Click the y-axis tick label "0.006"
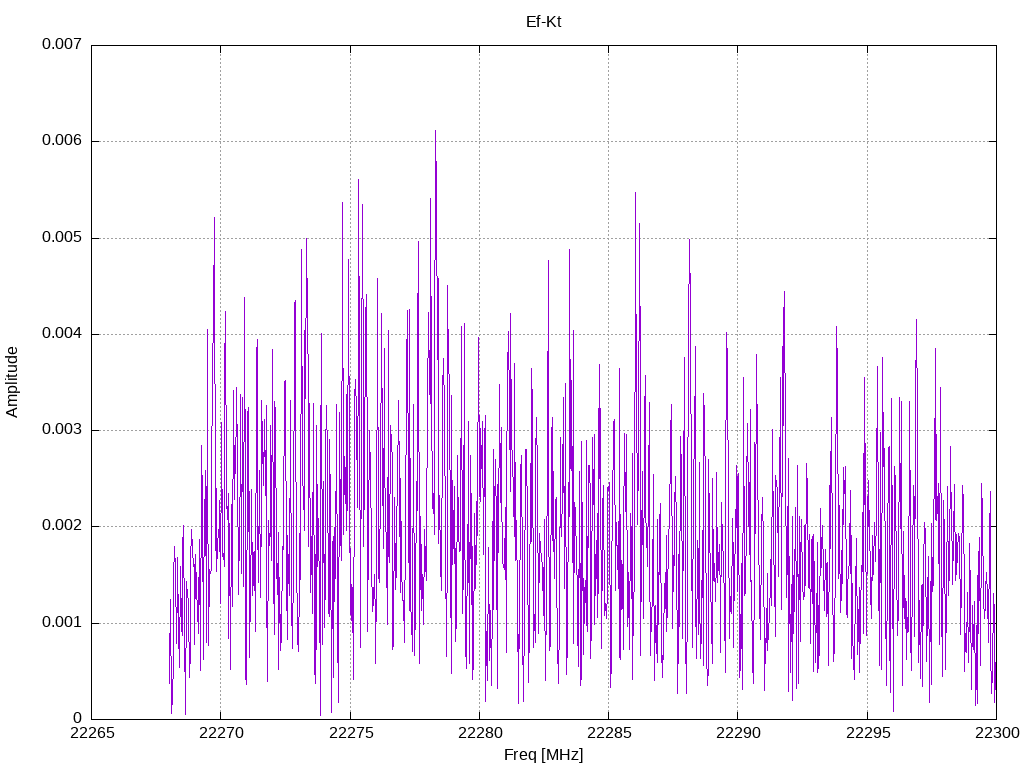 pyautogui.click(x=62, y=140)
